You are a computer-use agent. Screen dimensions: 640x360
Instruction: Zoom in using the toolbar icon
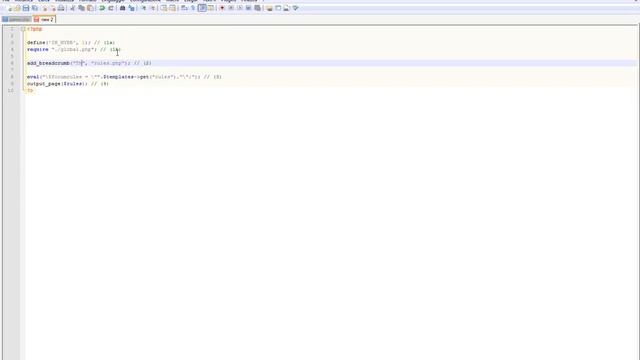(x=143, y=8)
